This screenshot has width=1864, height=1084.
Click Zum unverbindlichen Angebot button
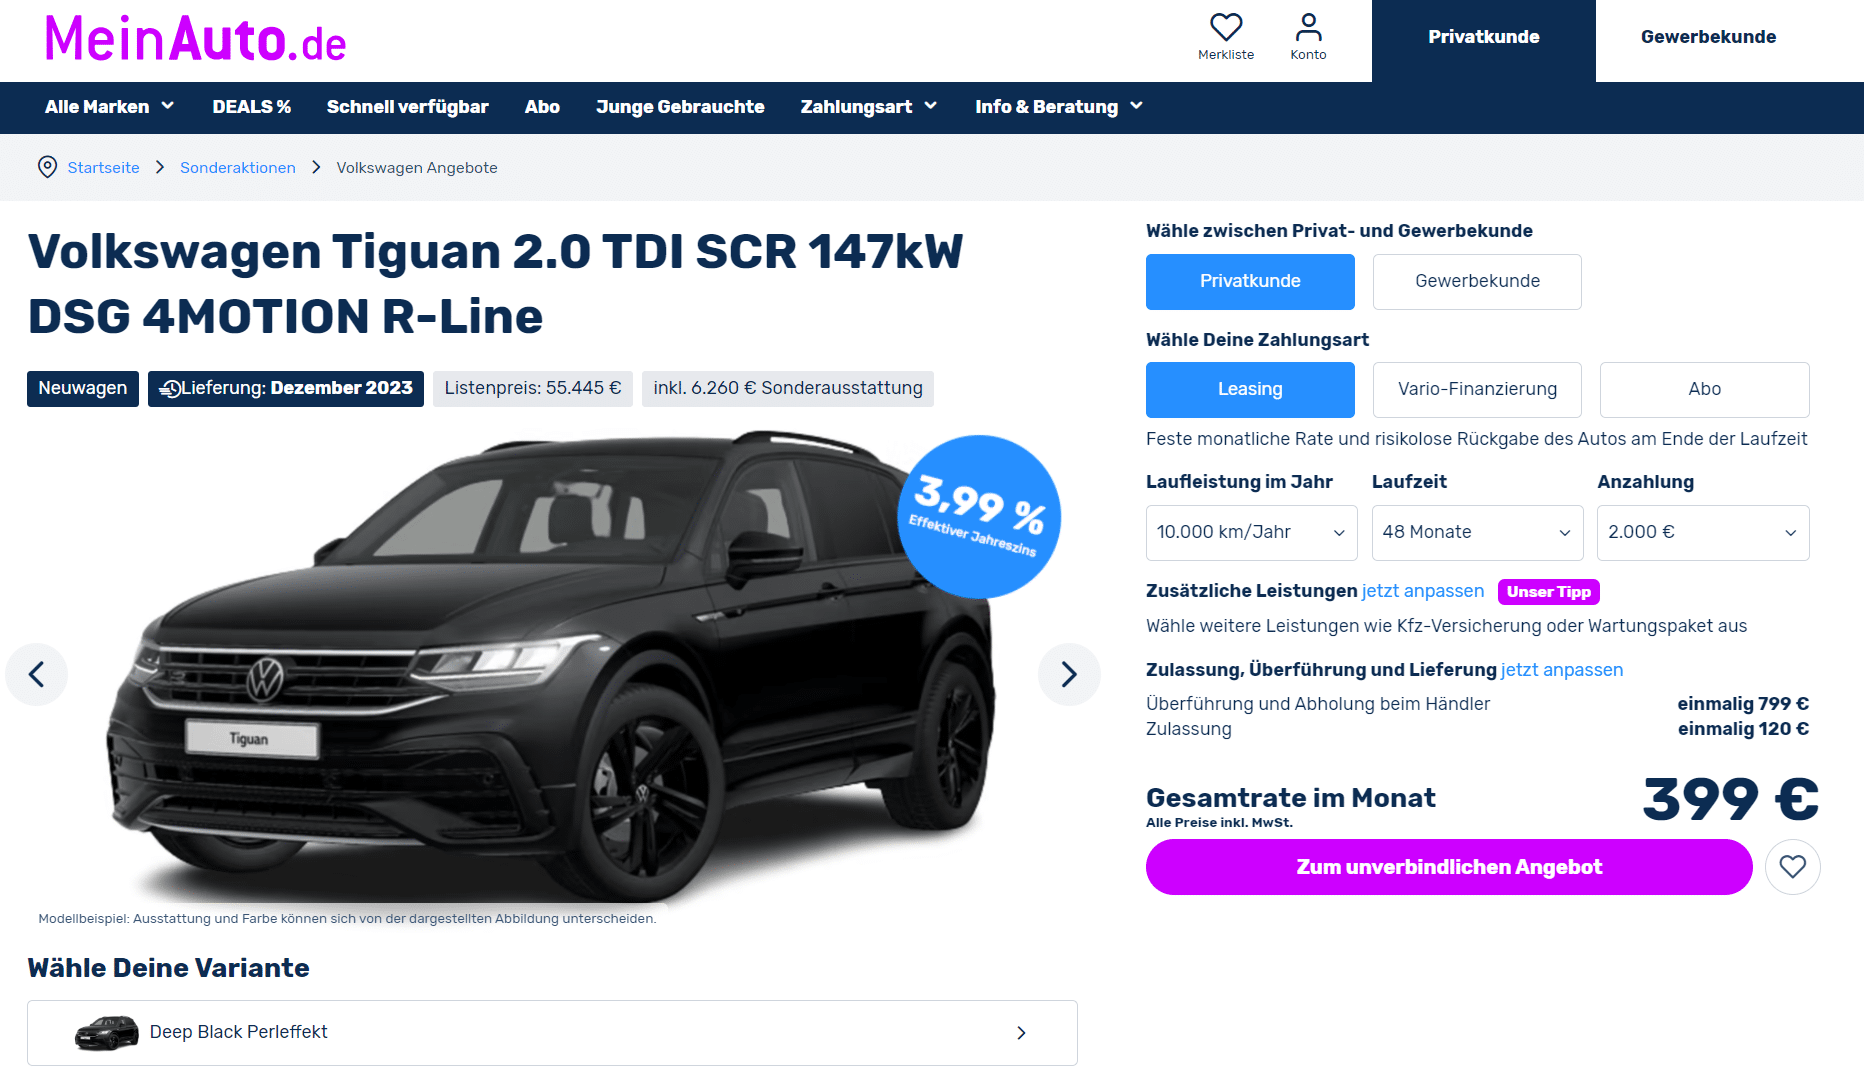point(1449,867)
